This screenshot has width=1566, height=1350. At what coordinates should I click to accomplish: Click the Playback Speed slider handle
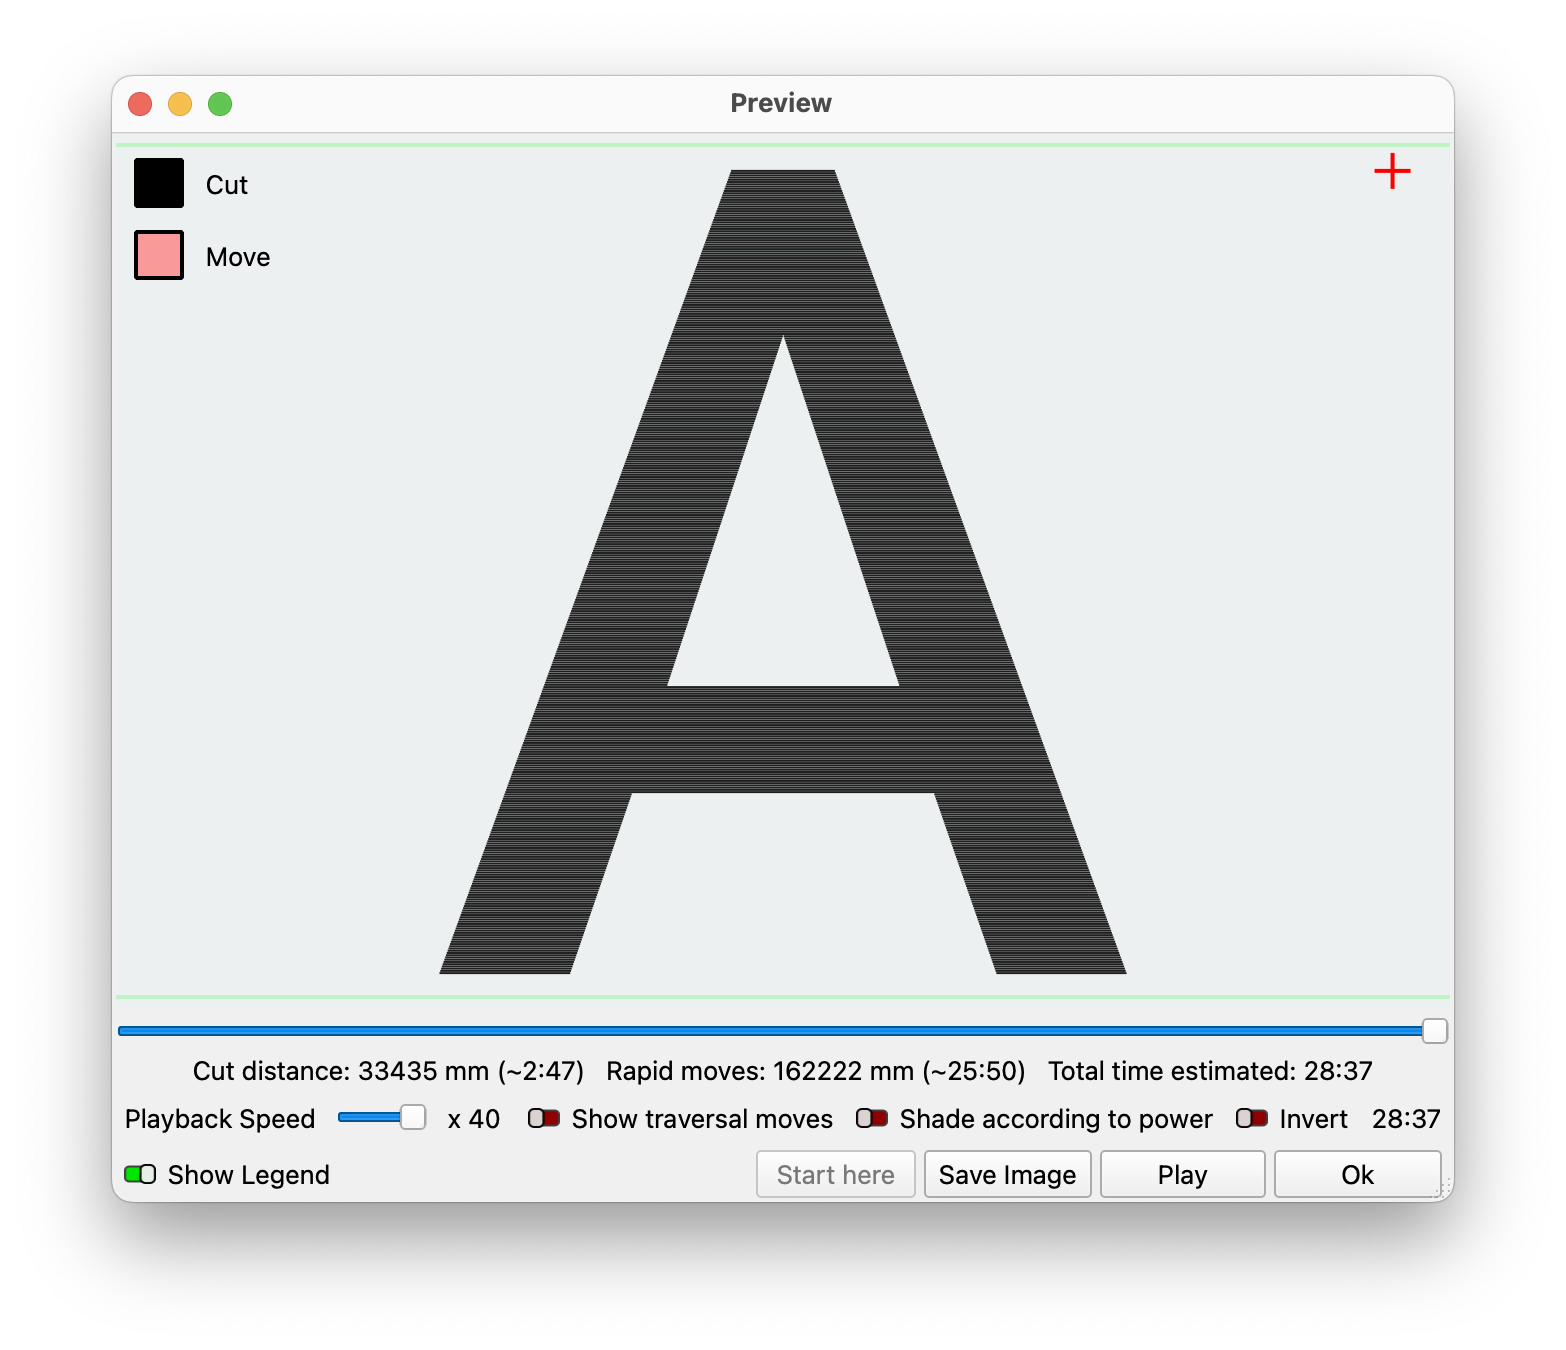413,1118
